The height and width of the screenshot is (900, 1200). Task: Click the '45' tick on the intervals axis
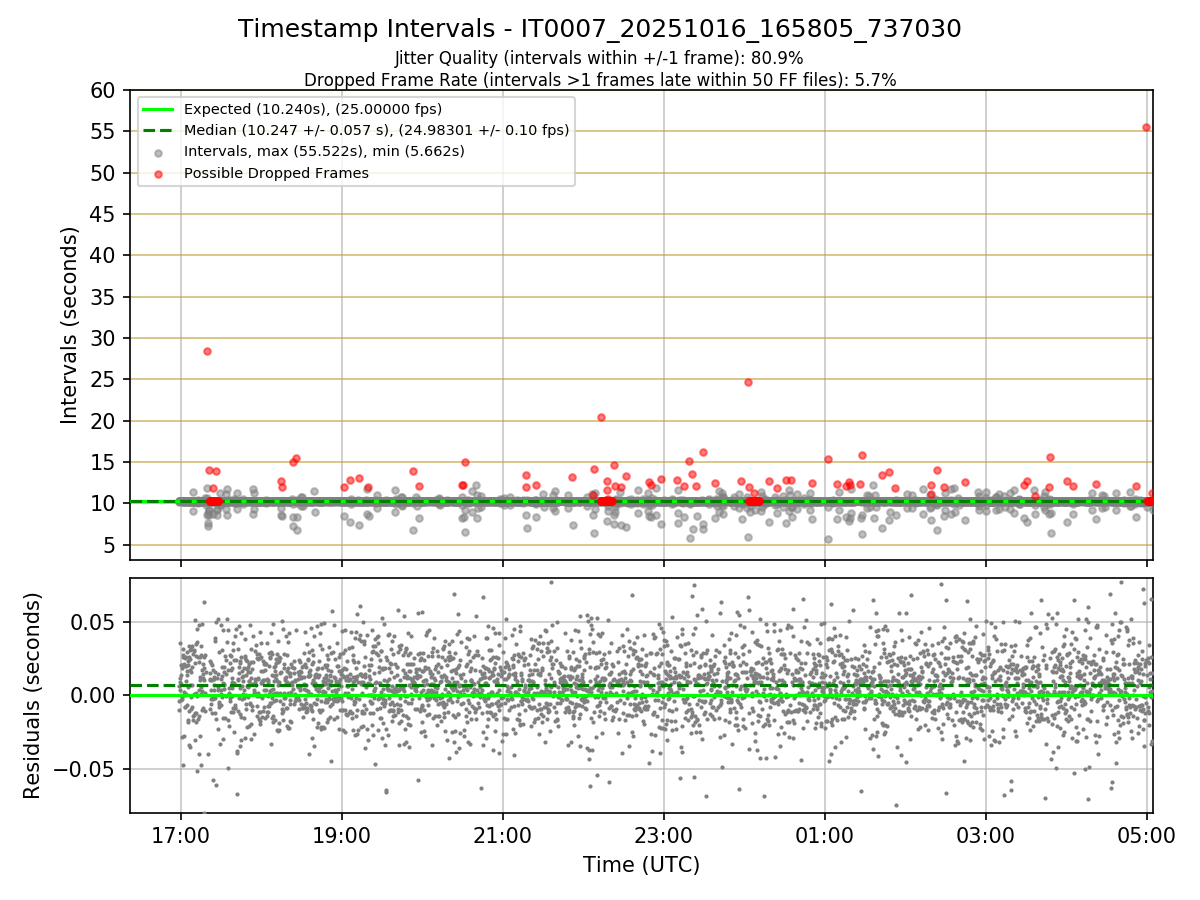(103, 215)
